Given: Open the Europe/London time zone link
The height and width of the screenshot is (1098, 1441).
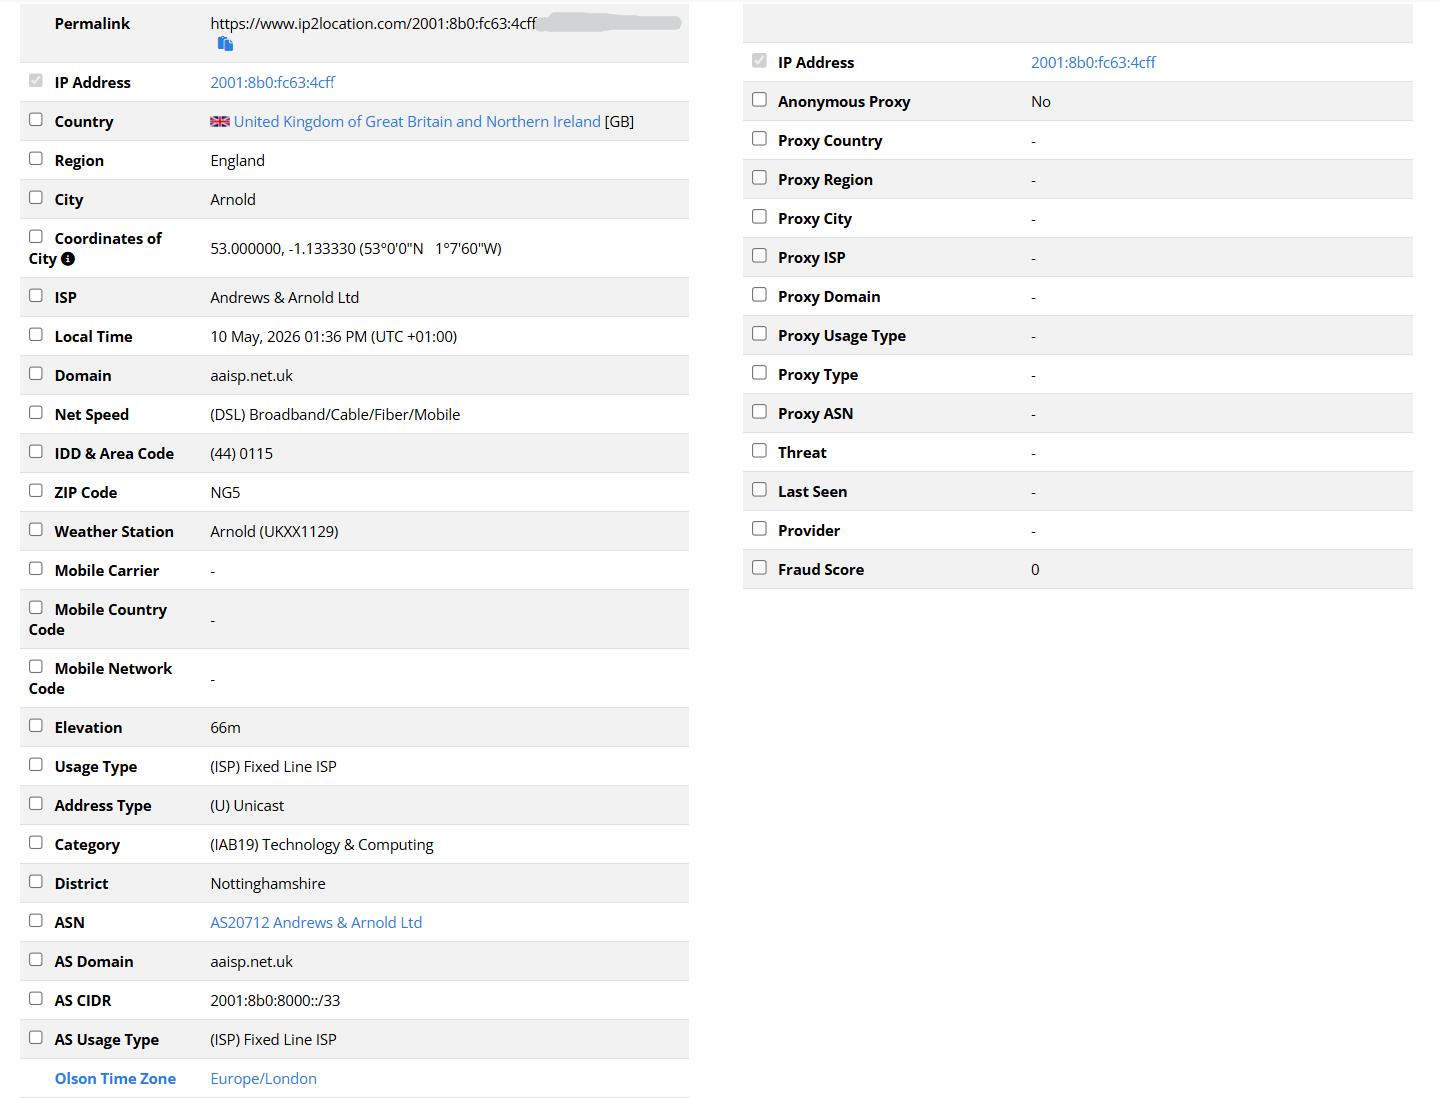Looking at the screenshot, I should coord(263,1079).
